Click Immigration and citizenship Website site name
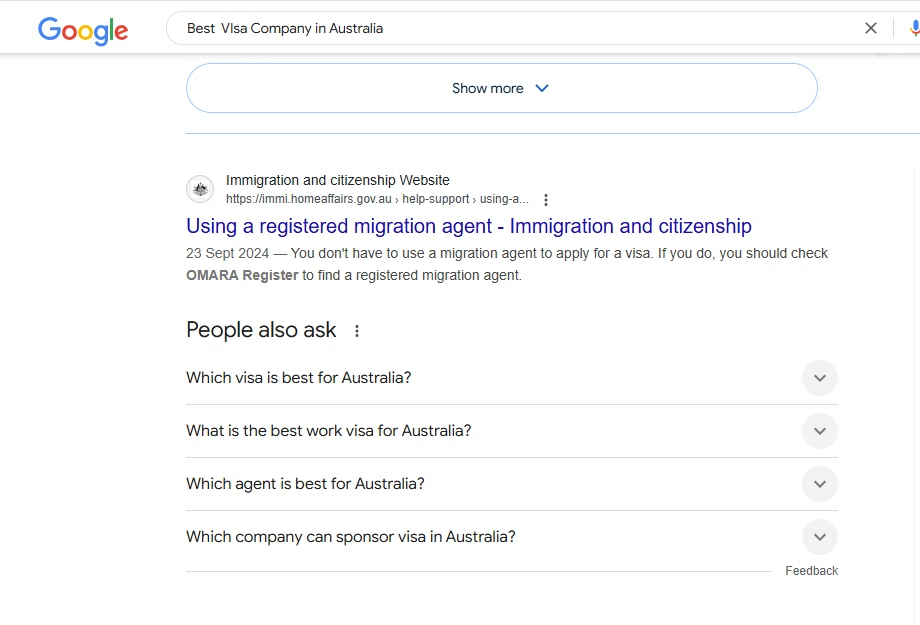Viewport: 920px width, 625px height. (x=338, y=180)
